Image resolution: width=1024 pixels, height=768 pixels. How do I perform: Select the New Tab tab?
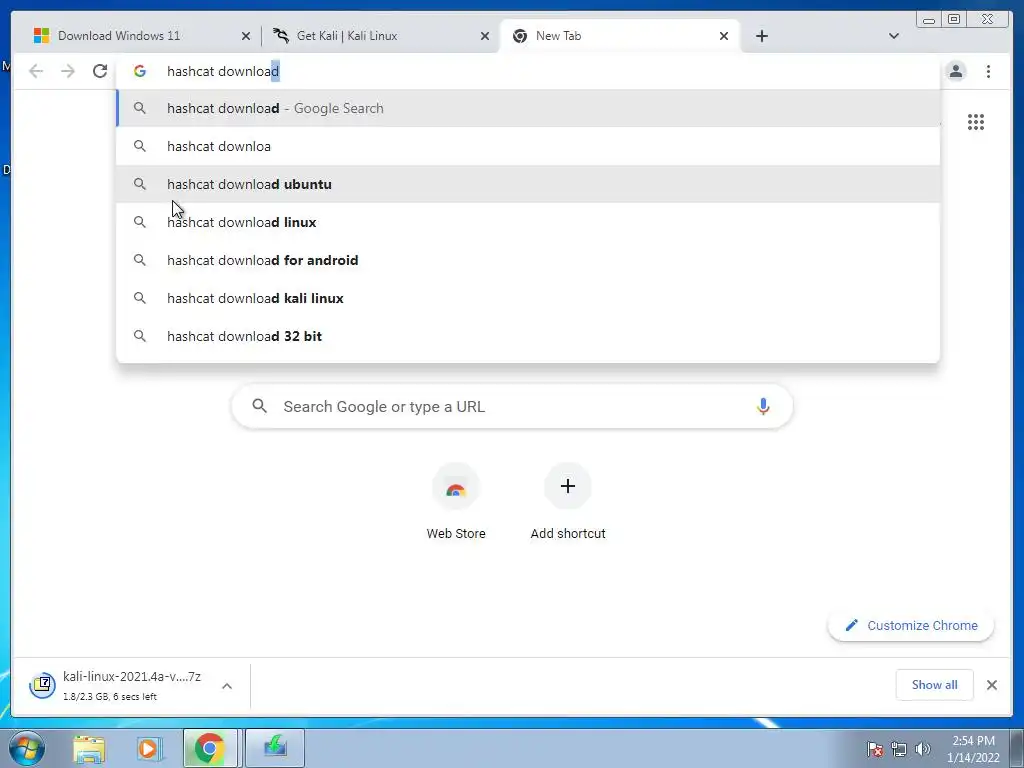[x=619, y=36]
